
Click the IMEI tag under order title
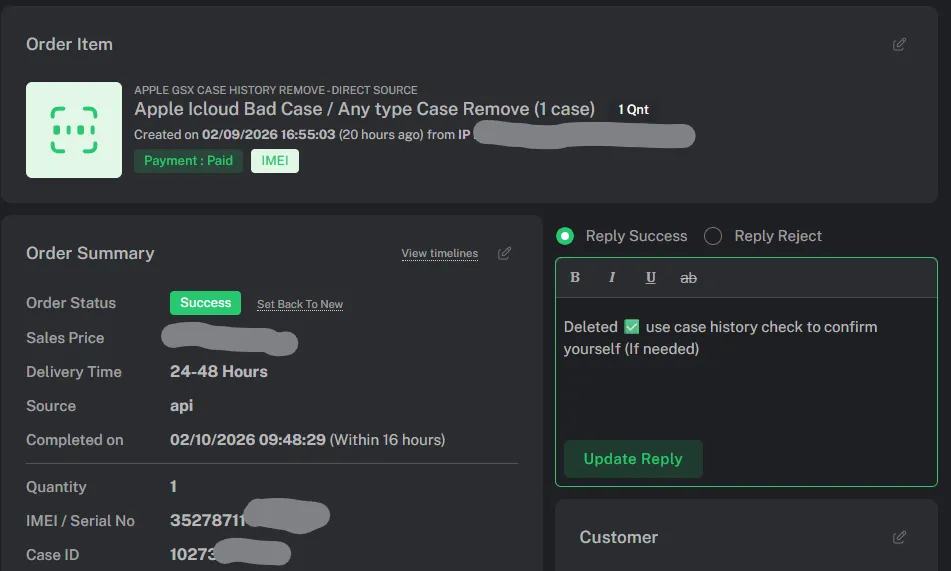pyautogui.click(x=274, y=161)
